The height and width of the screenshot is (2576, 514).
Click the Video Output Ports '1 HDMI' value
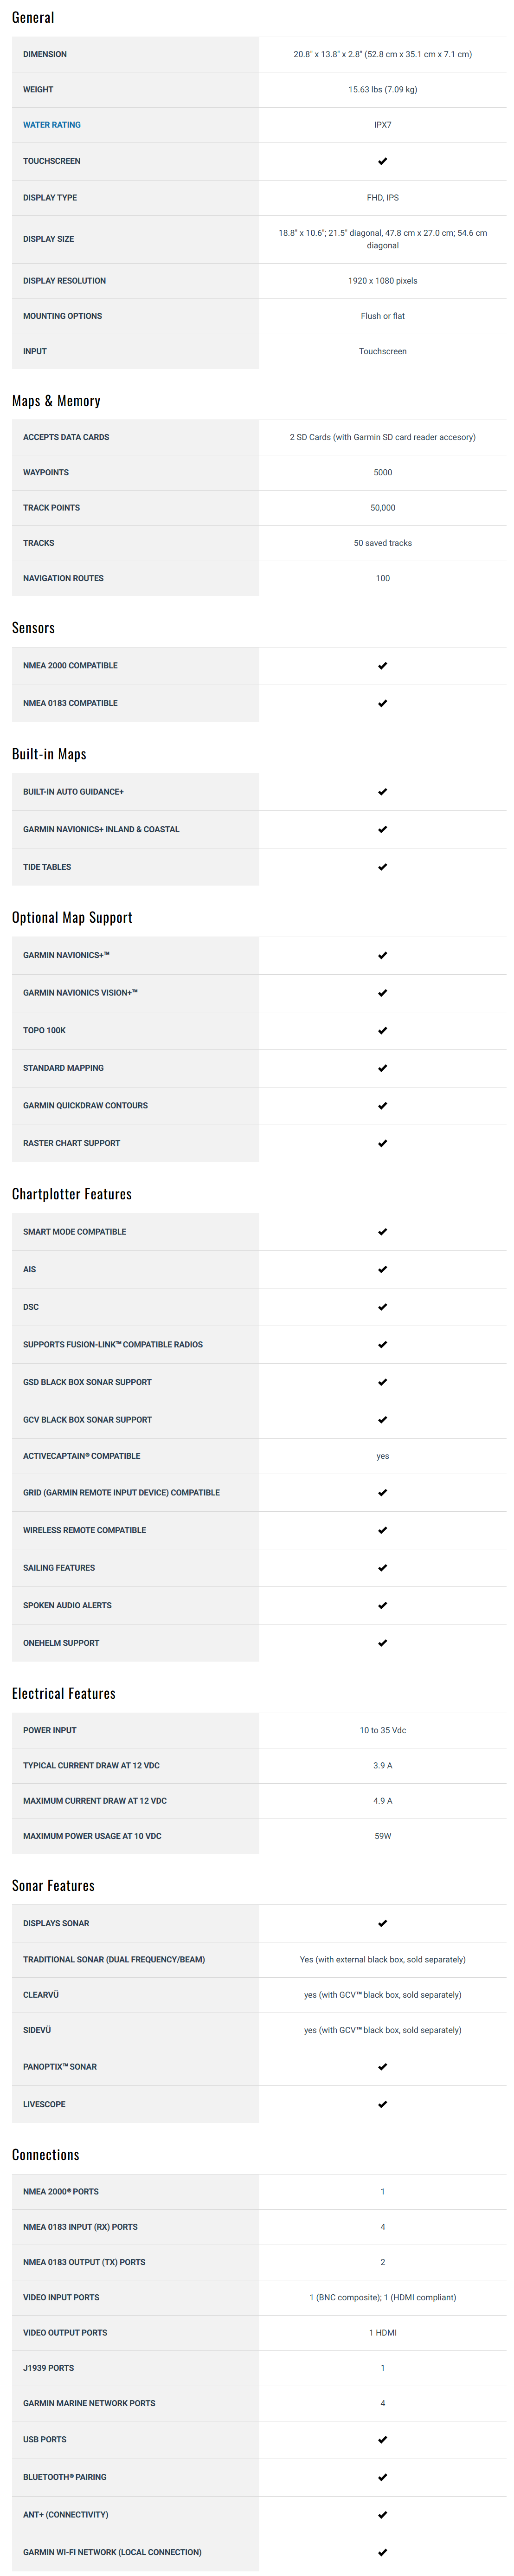pyautogui.click(x=382, y=2332)
